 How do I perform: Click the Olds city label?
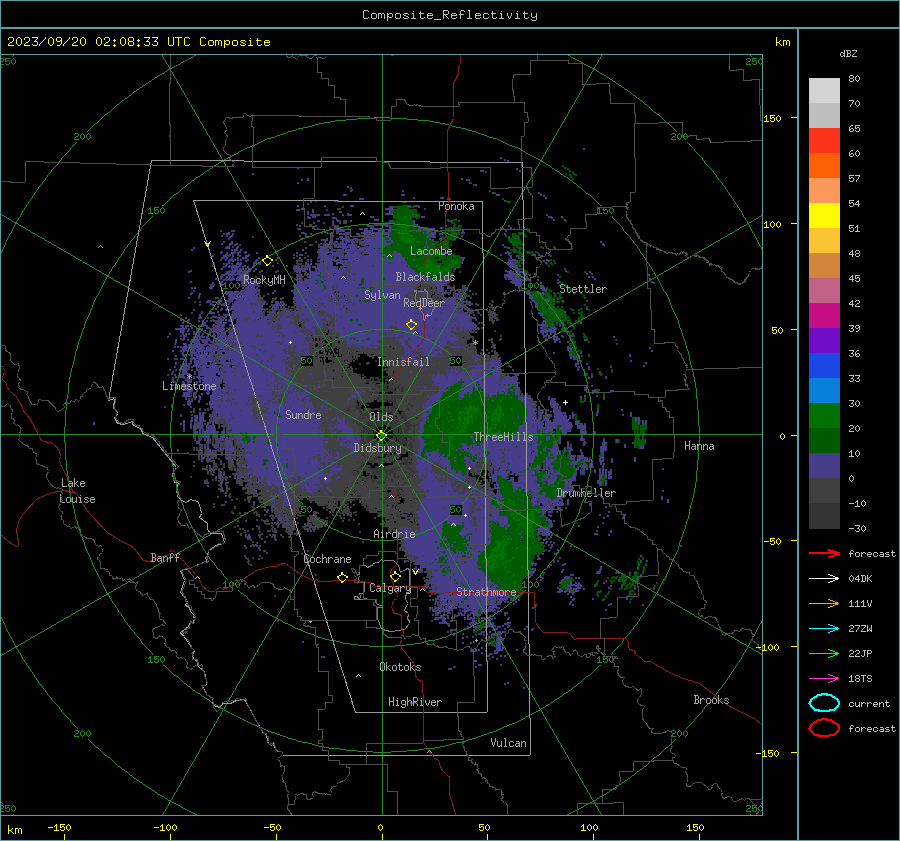click(x=381, y=417)
